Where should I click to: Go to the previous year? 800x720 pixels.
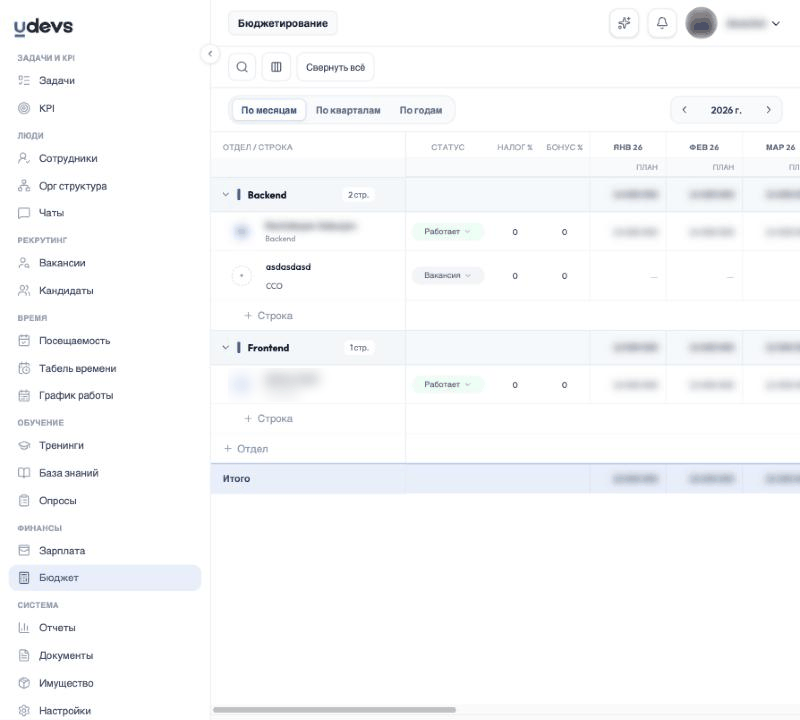(685, 110)
